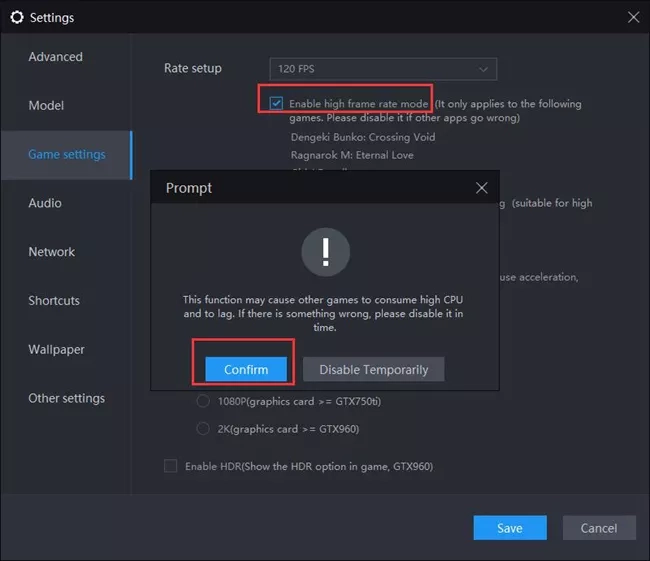Open Shortcuts settings

point(54,301)
